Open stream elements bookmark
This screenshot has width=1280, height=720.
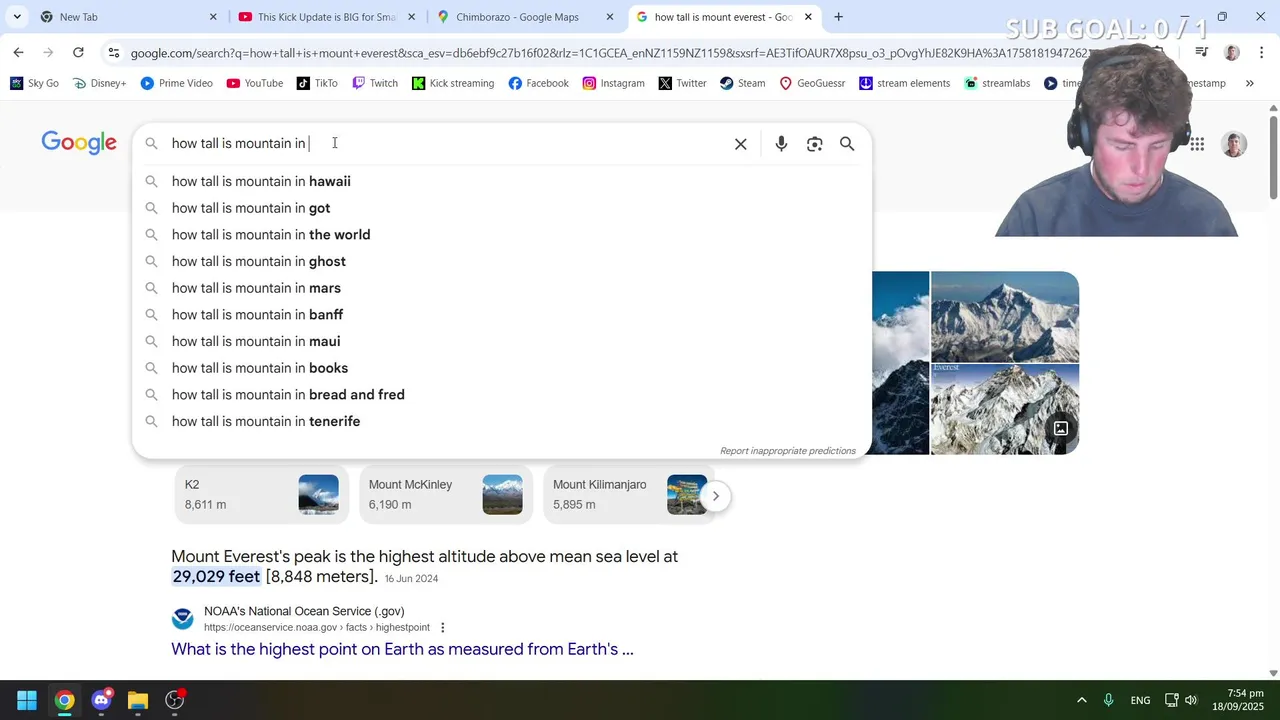tap(905, 83)
